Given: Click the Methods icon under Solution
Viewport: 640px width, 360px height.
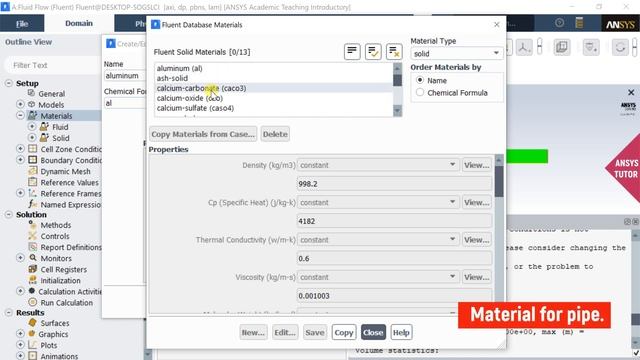Looking at the screenshot, I should (33, 224).
